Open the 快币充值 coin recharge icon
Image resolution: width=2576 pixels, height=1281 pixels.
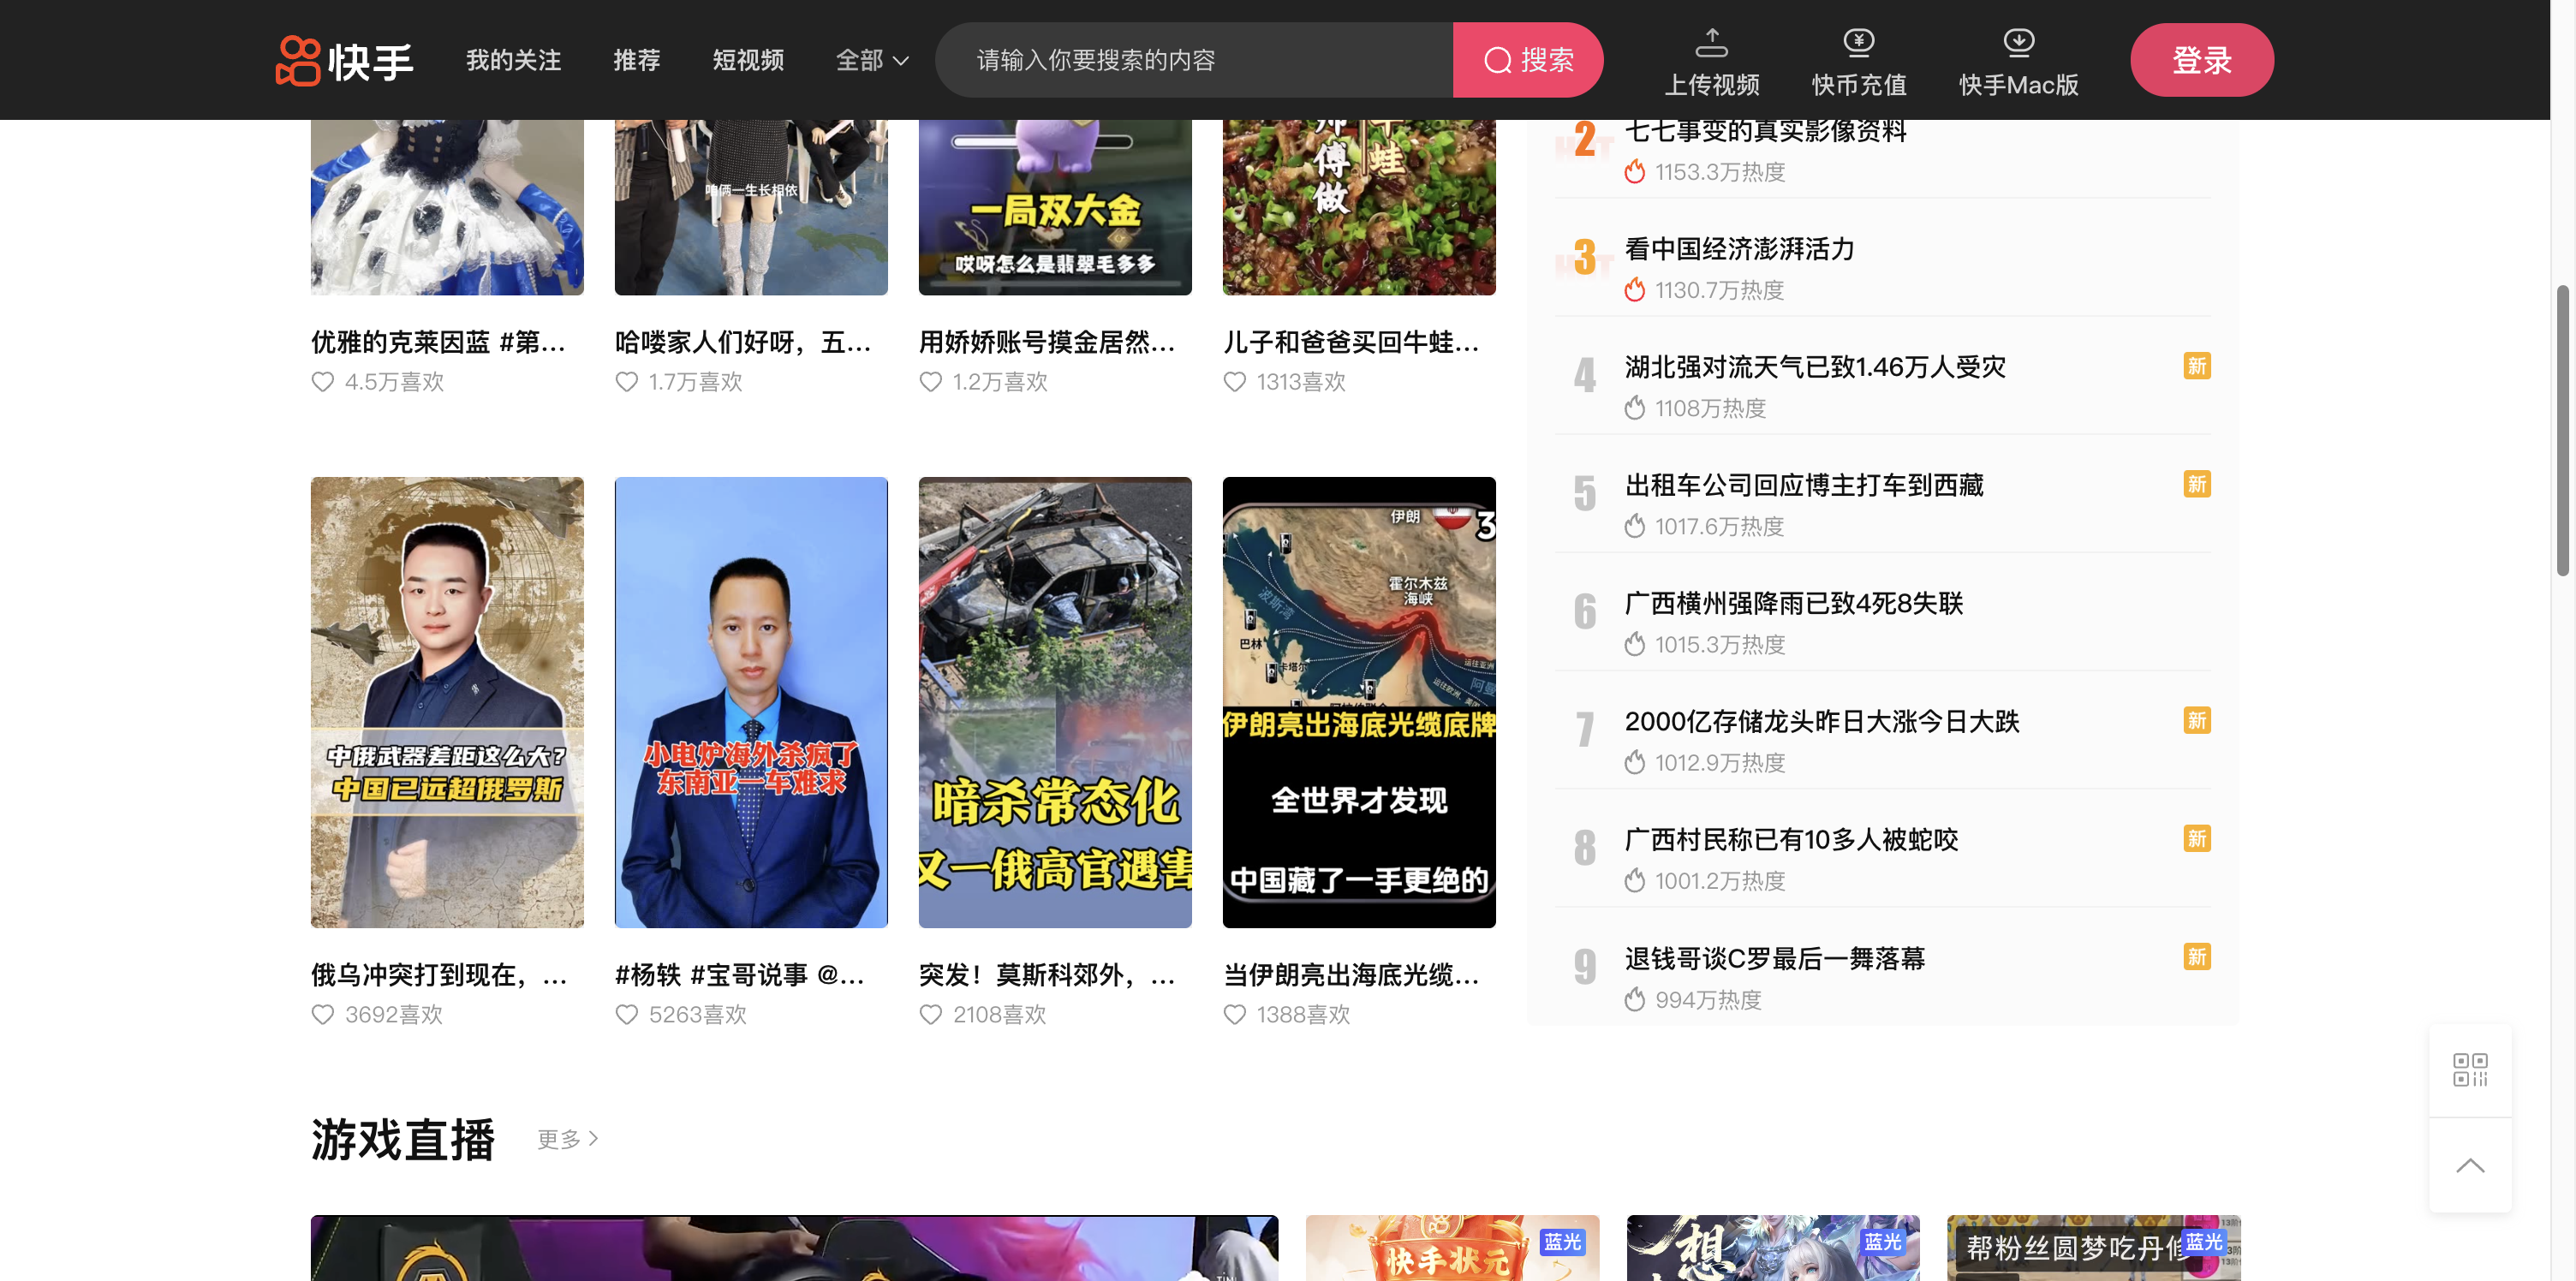click(1858, 42)
